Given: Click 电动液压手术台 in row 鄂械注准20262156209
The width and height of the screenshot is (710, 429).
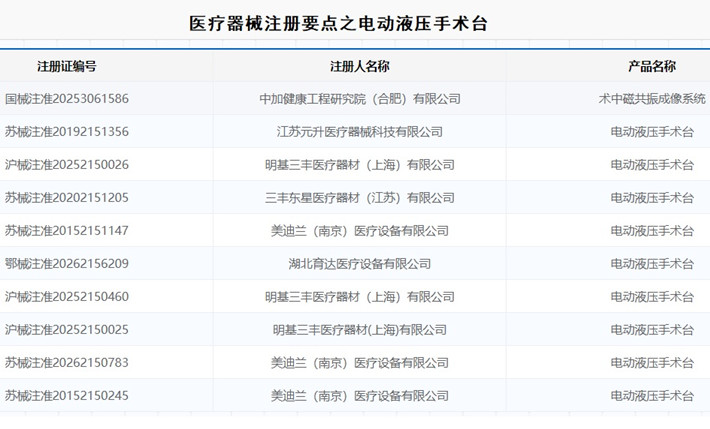Looking at the screenshot, I should 652,264.
